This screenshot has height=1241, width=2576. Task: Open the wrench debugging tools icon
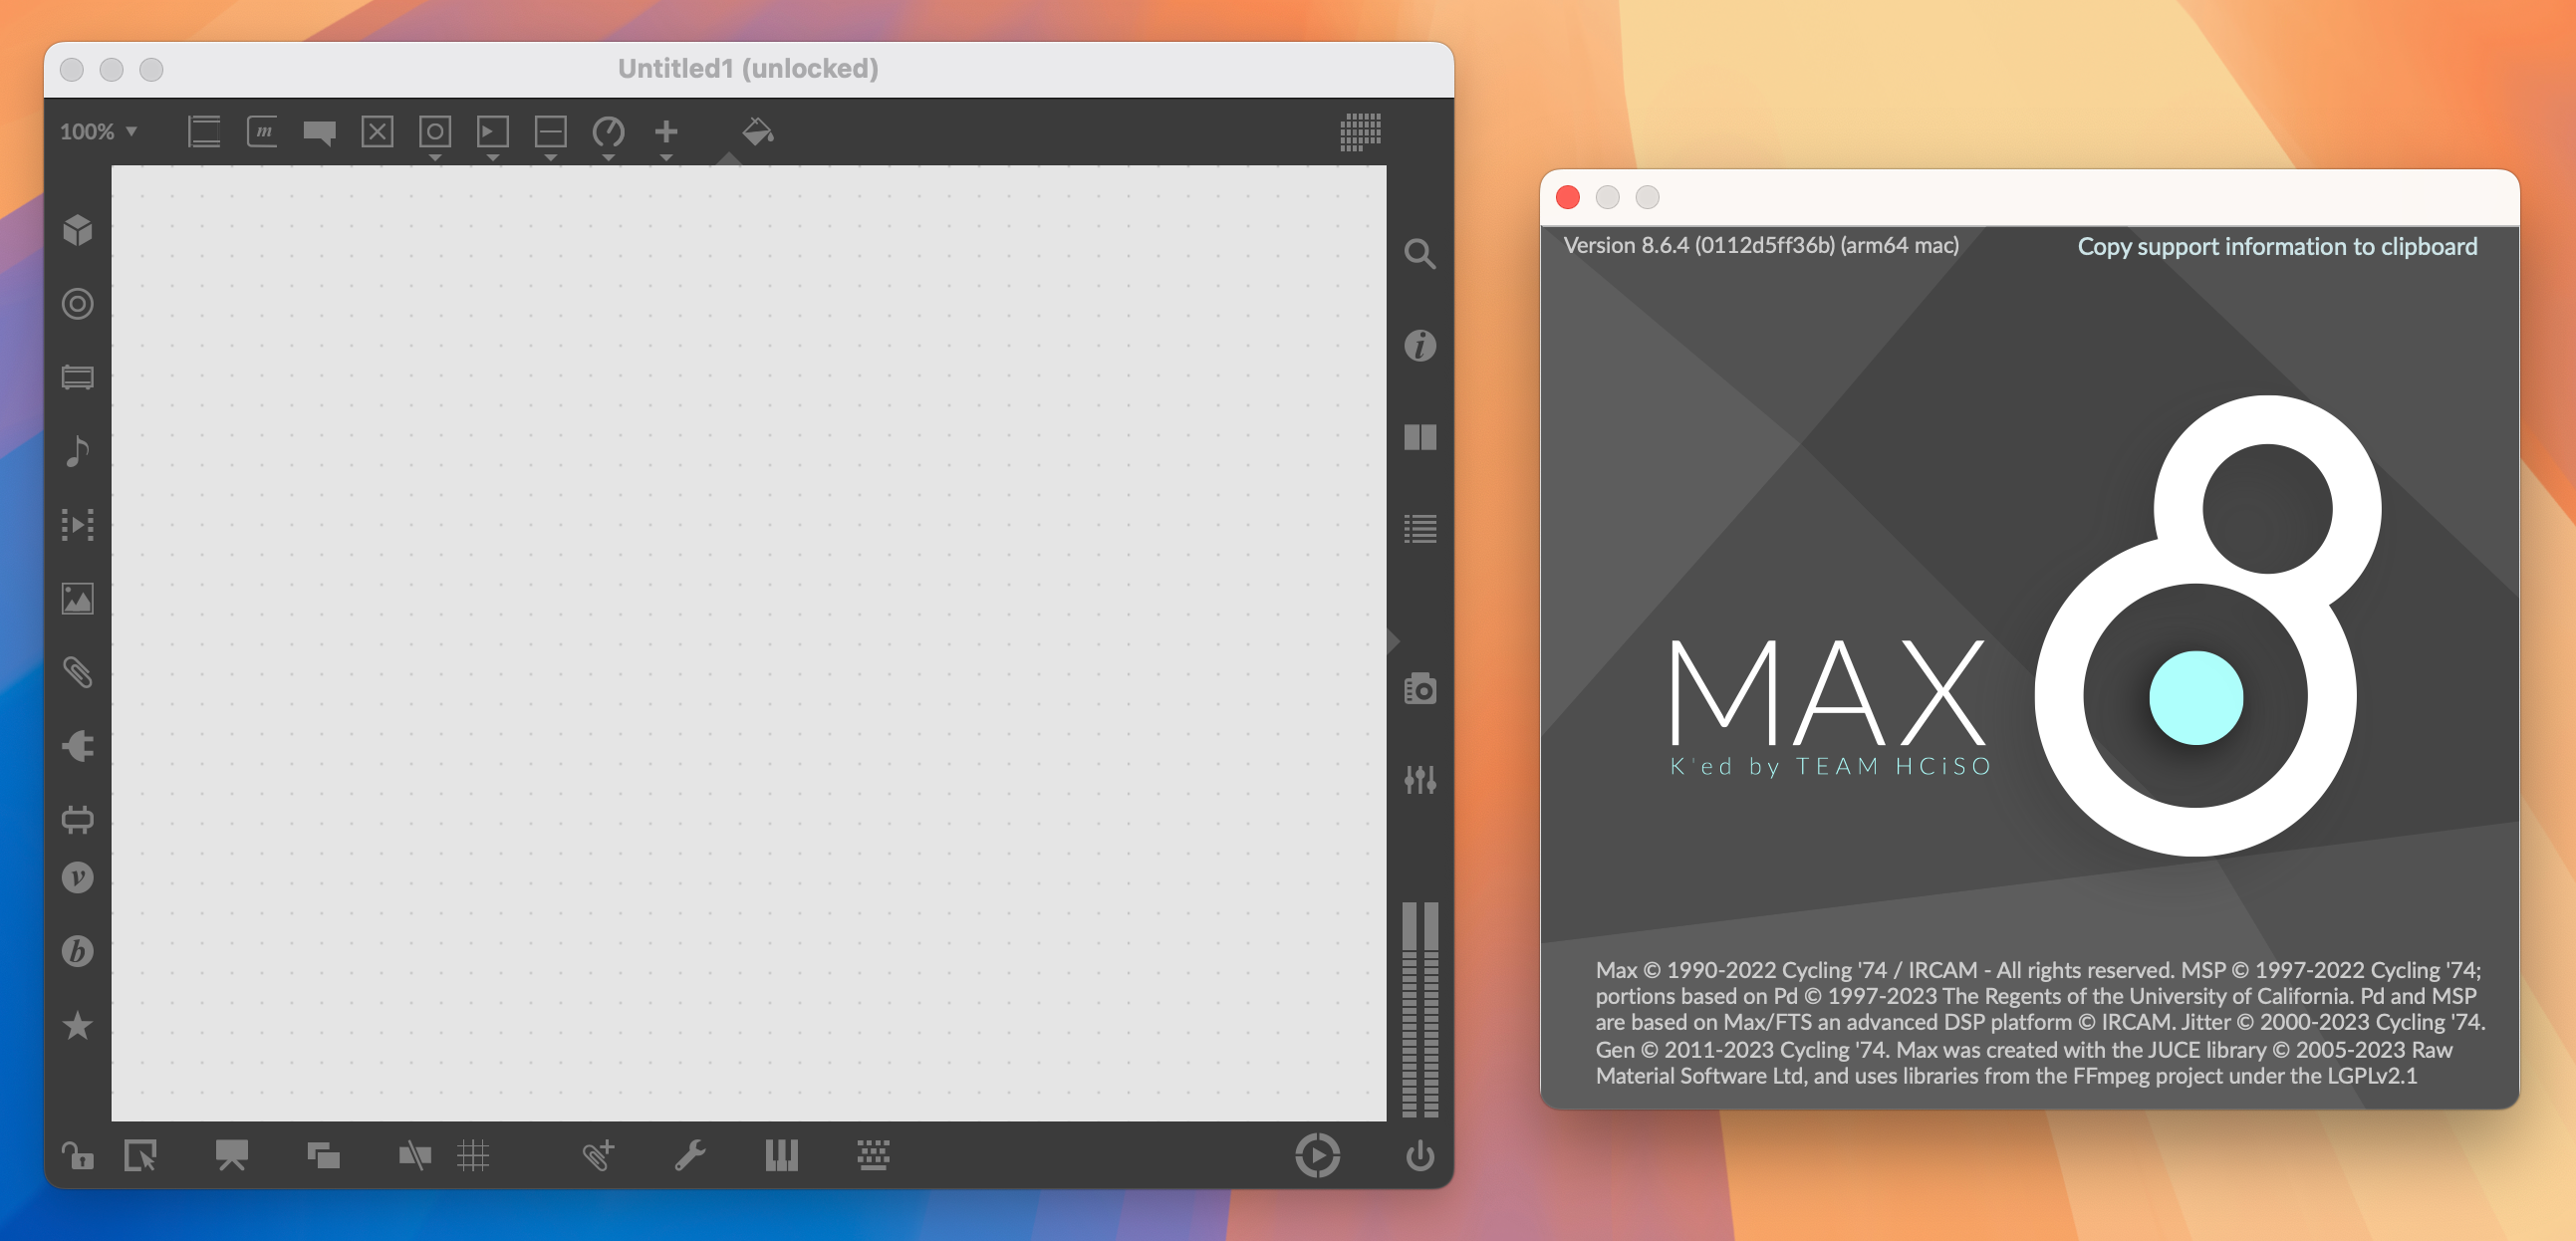tap(690, 1157)
